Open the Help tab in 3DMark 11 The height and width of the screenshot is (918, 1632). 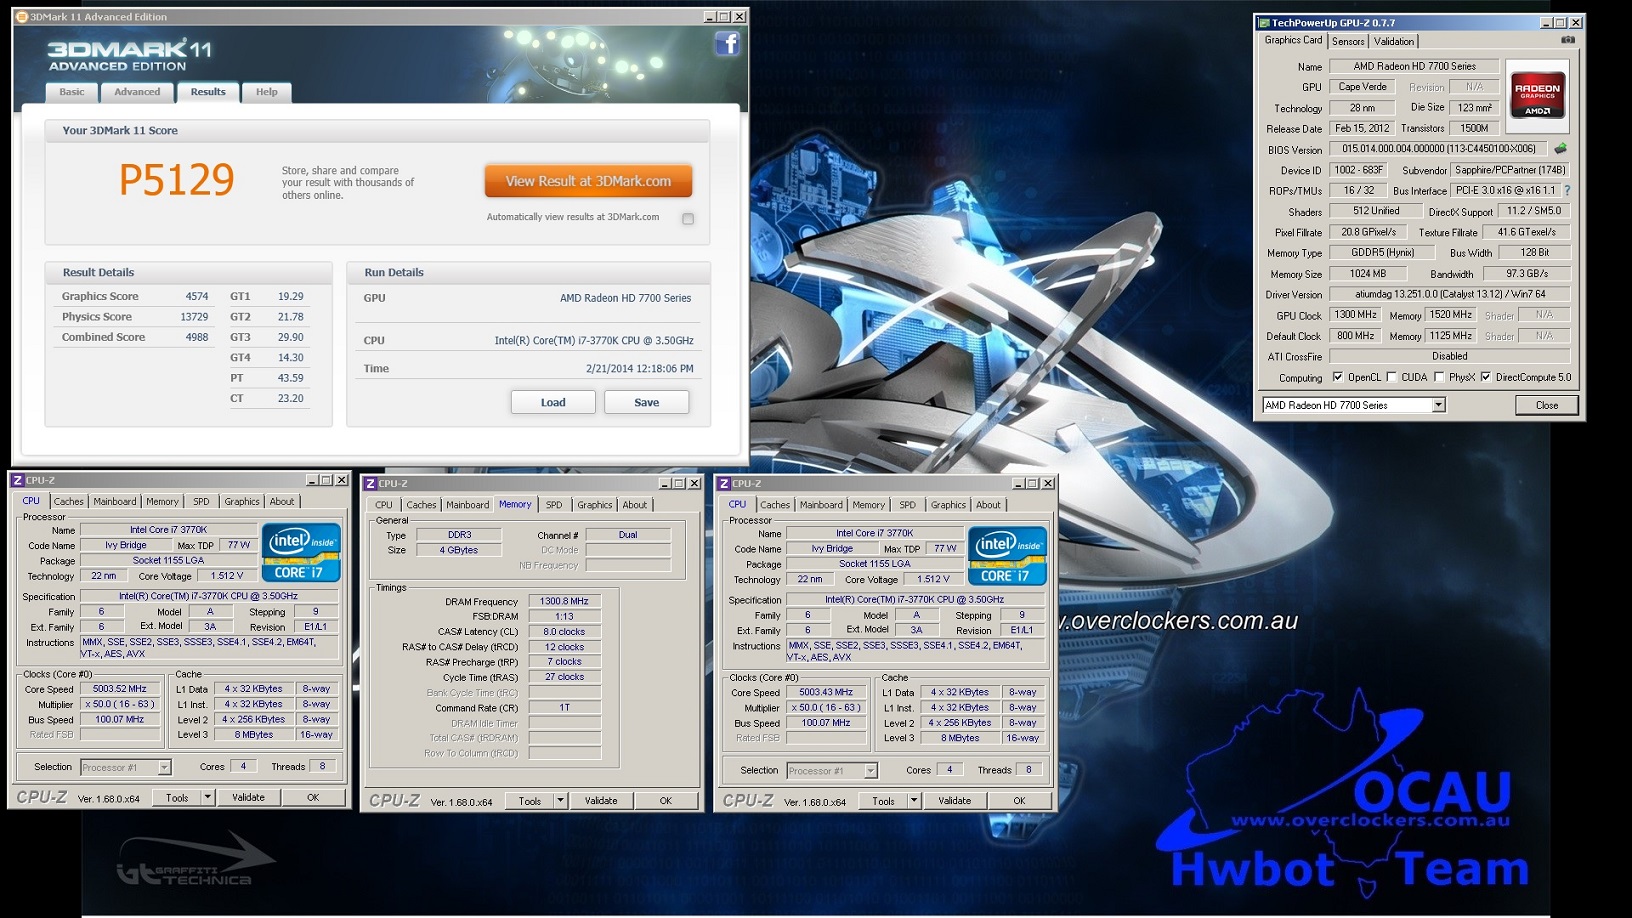[266, 92]
